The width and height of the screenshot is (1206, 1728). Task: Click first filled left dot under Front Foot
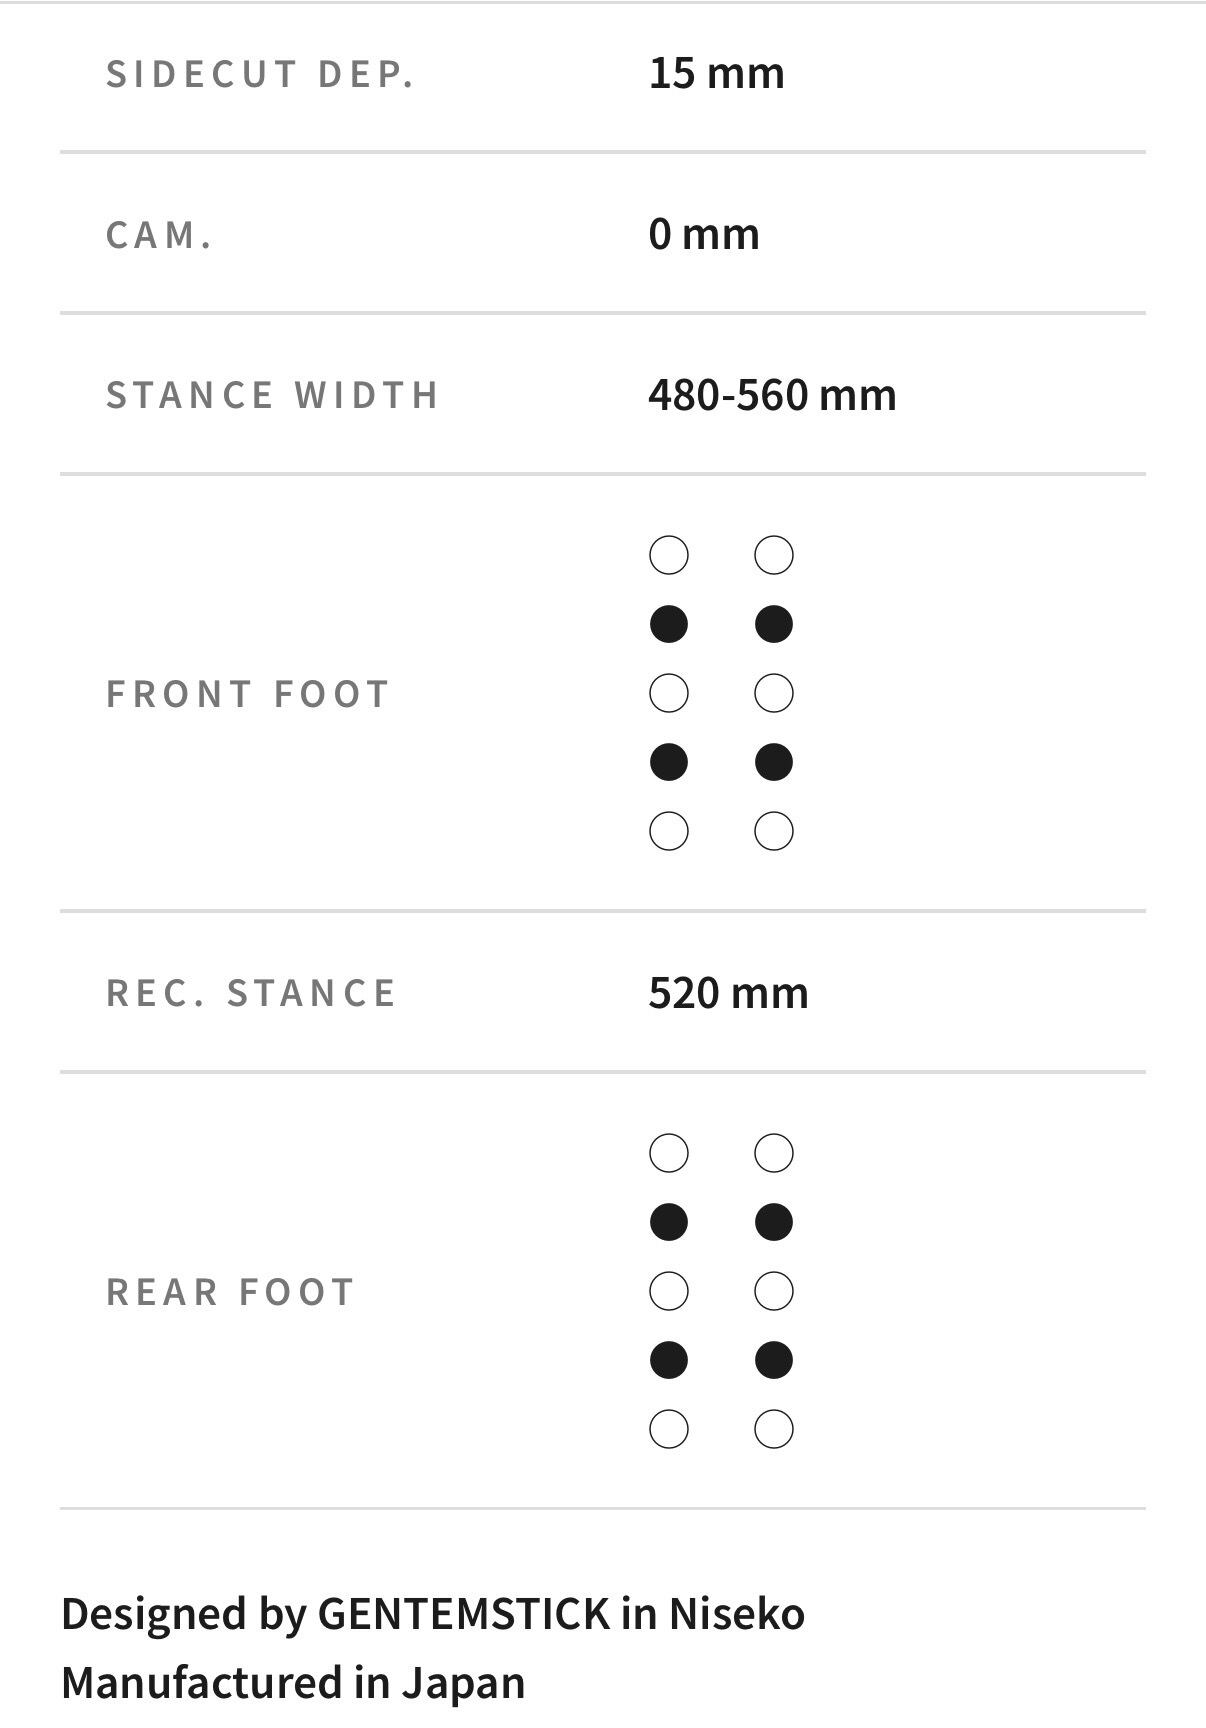point(669,624)
